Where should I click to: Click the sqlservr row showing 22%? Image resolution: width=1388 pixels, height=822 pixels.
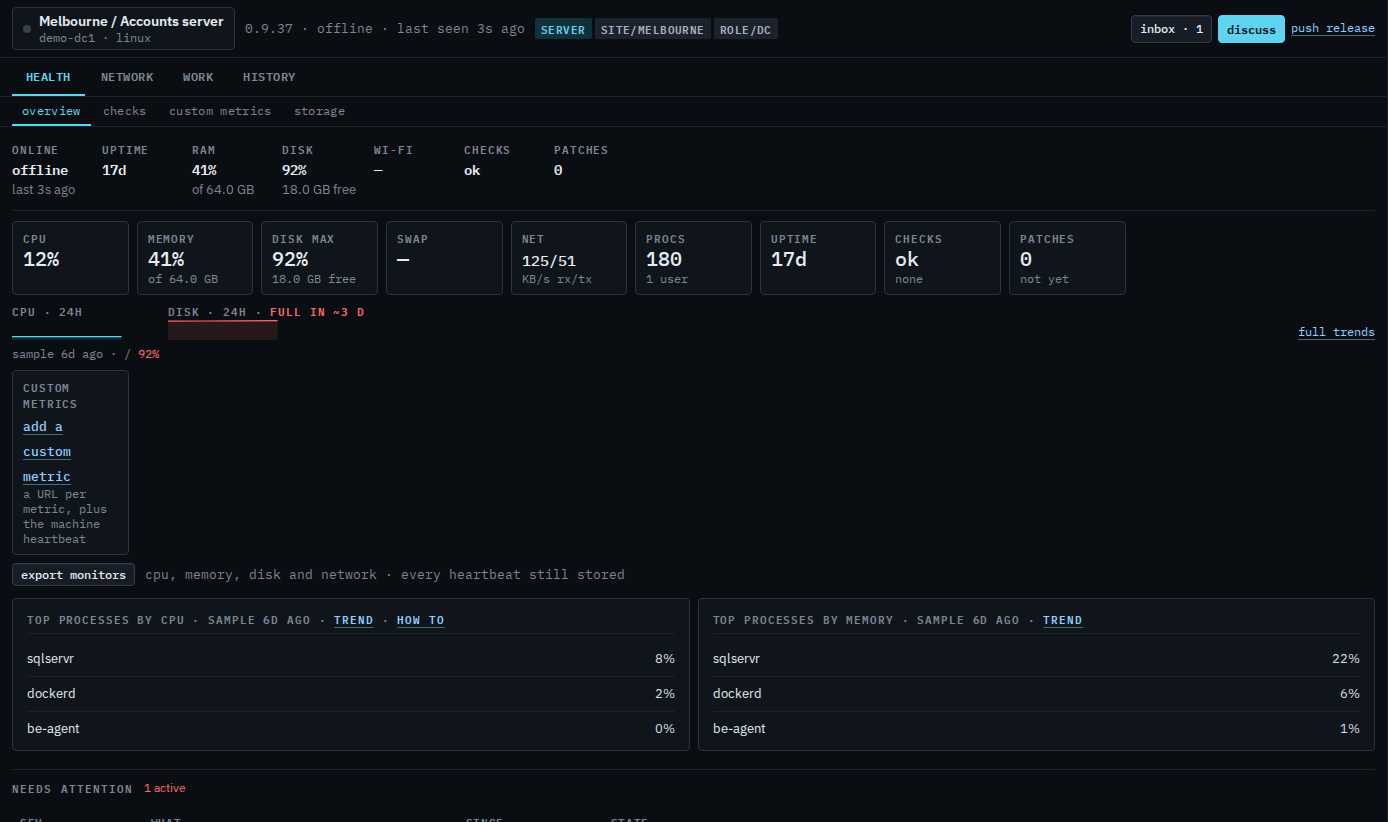point(1036,659)
